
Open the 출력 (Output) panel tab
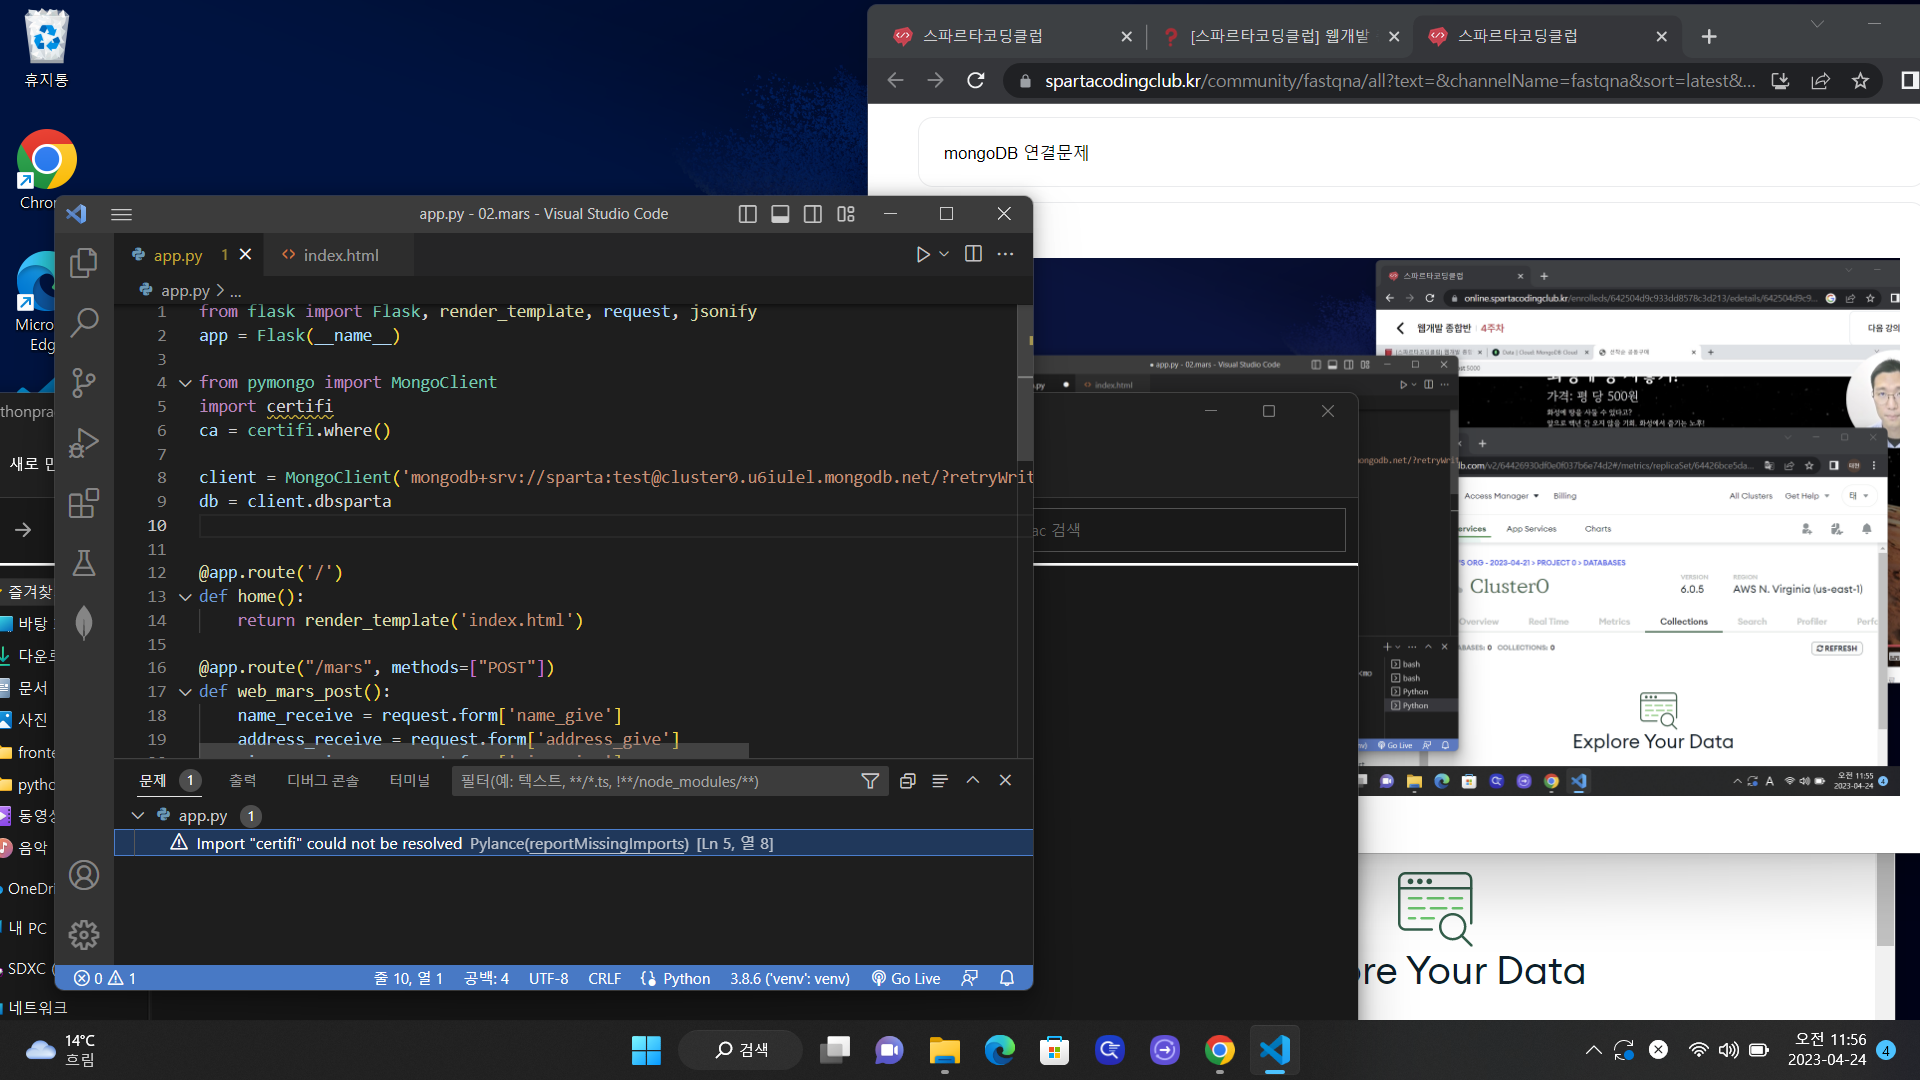pos(242,780)
